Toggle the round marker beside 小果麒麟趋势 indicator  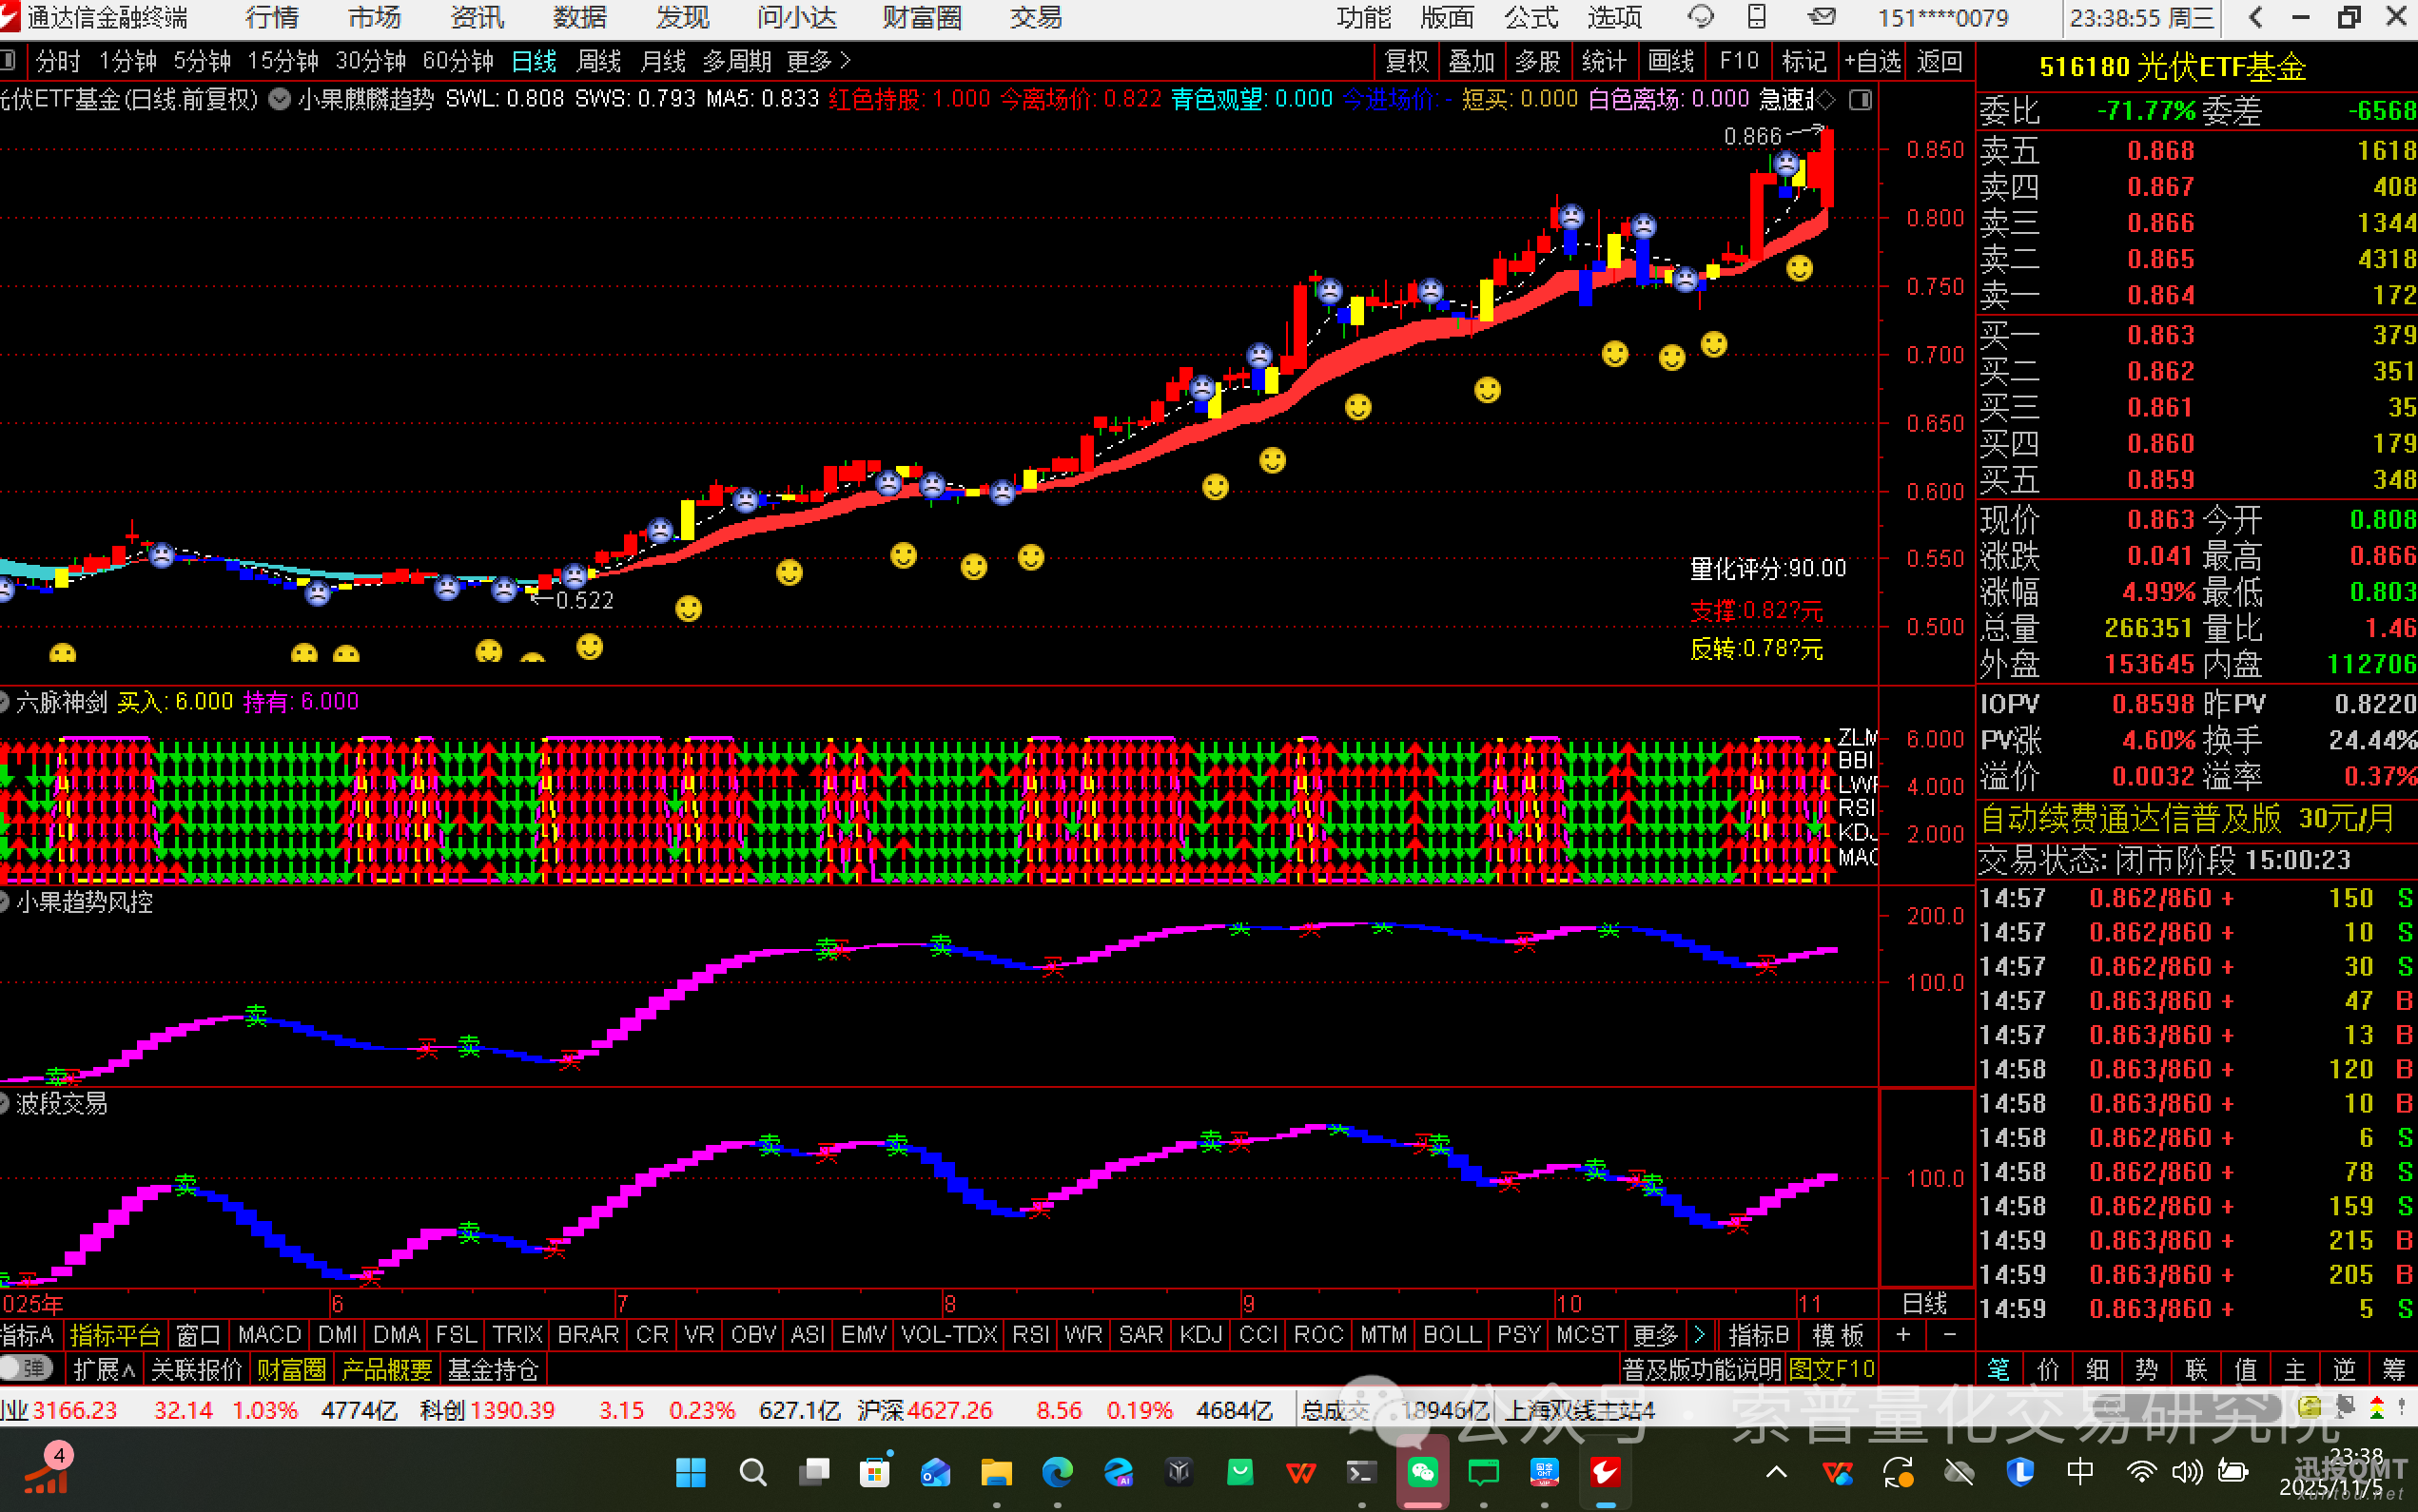point(280,99)
